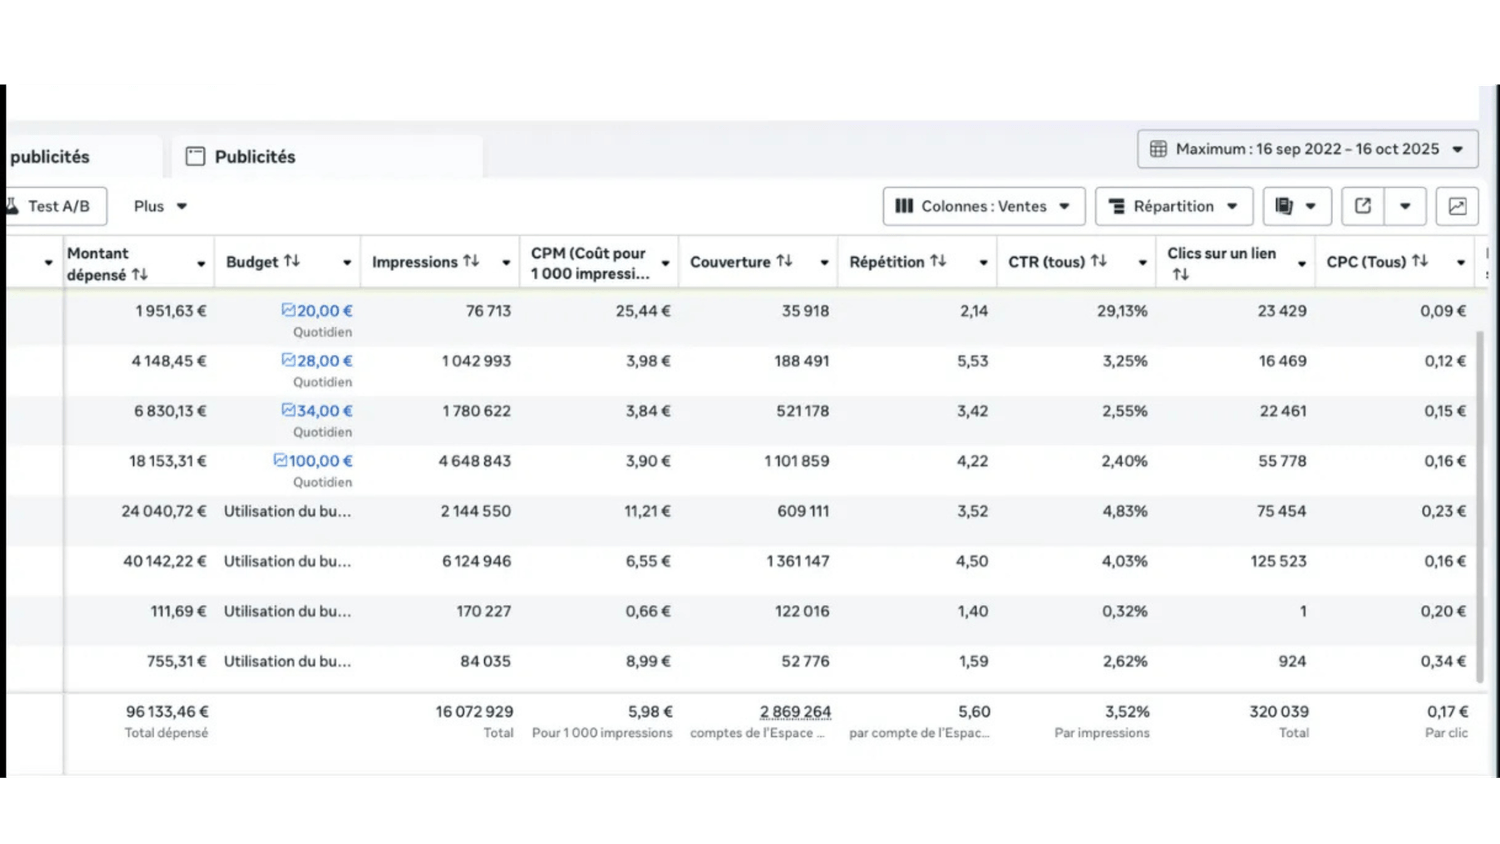
Task: Open the CPC (Tous) column options arrow
Action: tap(1461, 263)
